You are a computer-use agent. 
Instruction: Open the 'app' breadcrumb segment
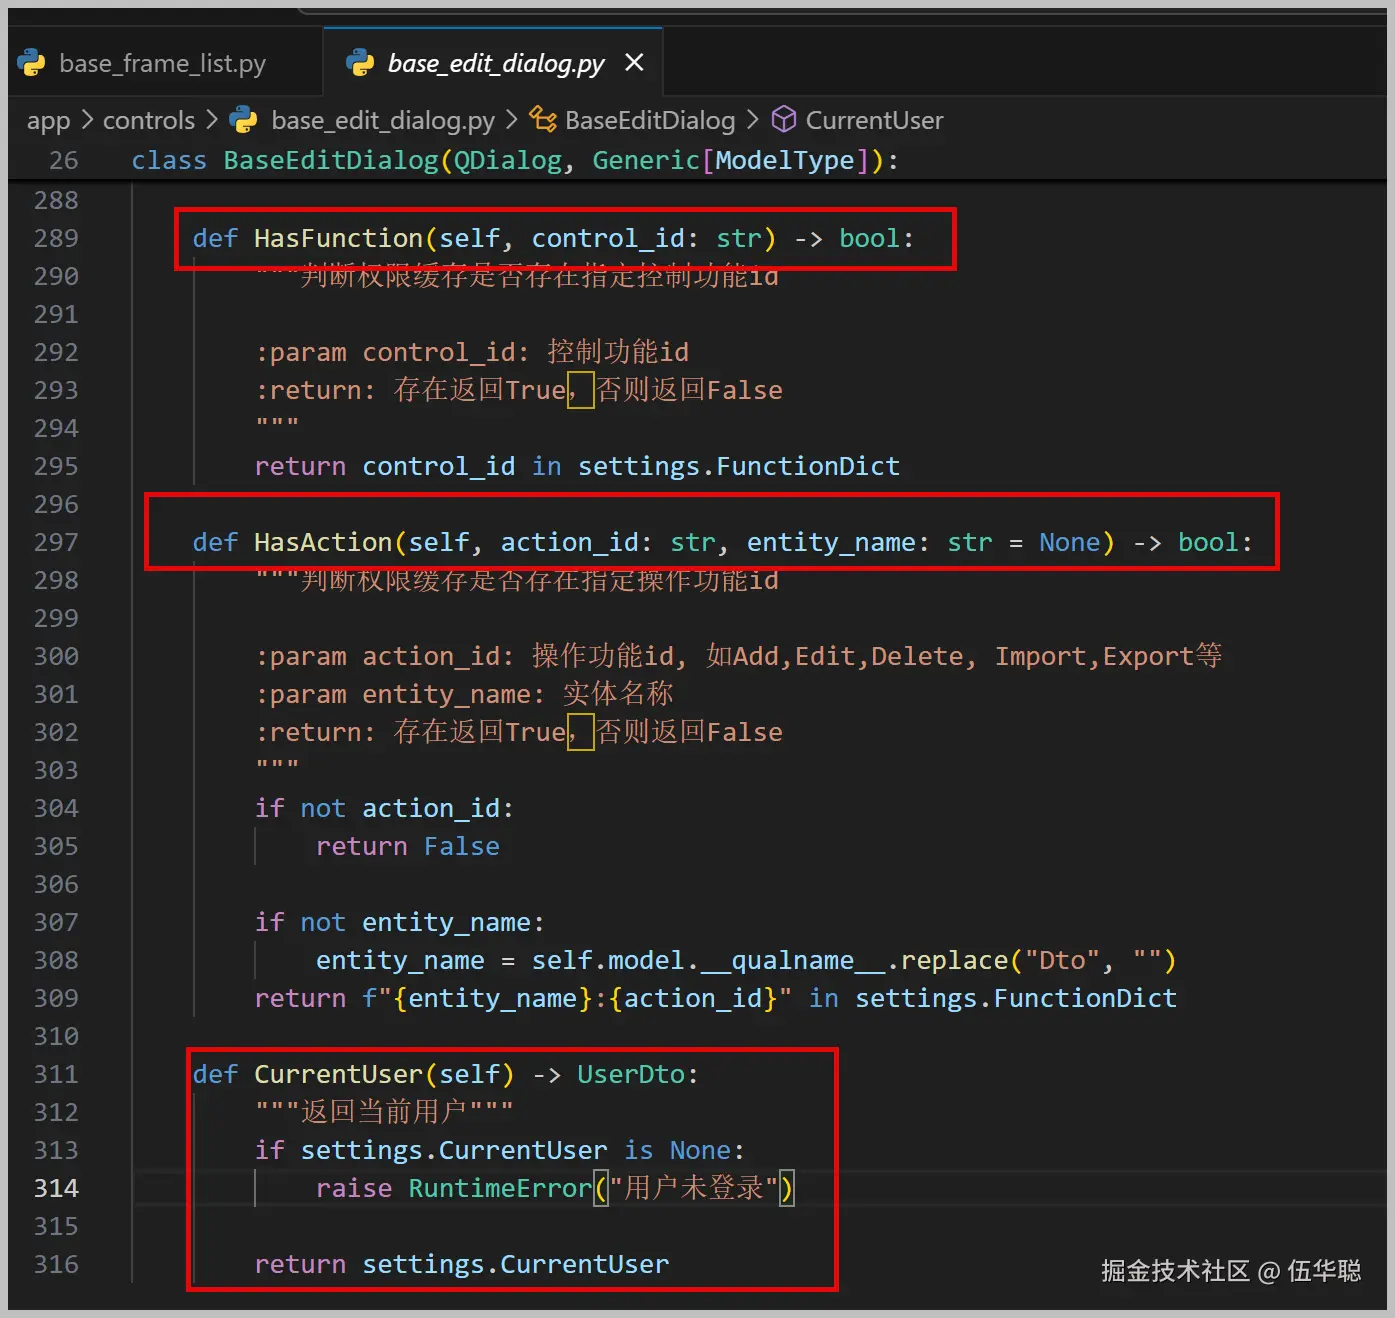coord(48,121)
